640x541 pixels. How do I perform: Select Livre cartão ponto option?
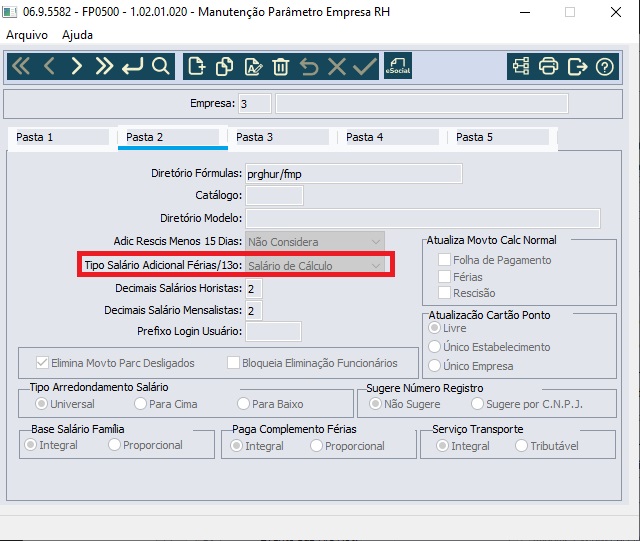[434, 328]
